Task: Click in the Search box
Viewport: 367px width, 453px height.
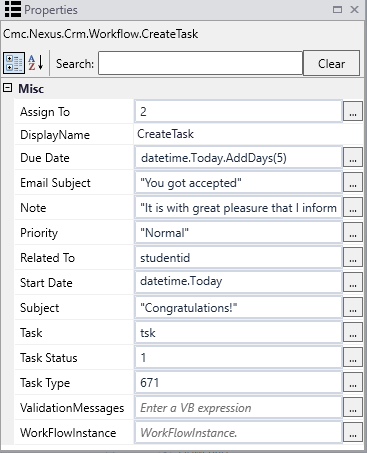Action: point(200,63)
